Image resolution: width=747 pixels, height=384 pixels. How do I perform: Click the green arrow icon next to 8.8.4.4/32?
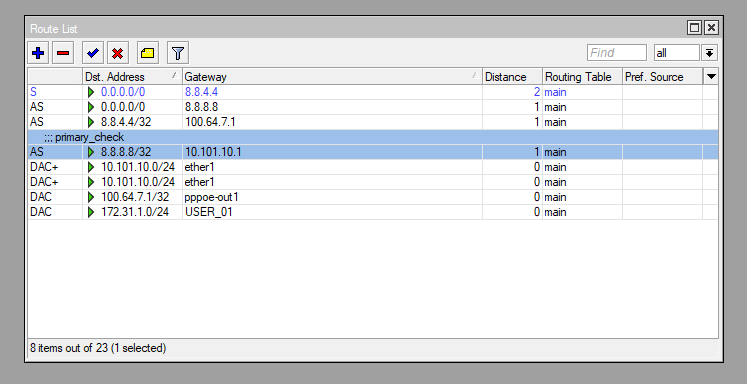(x=91, y=122)
